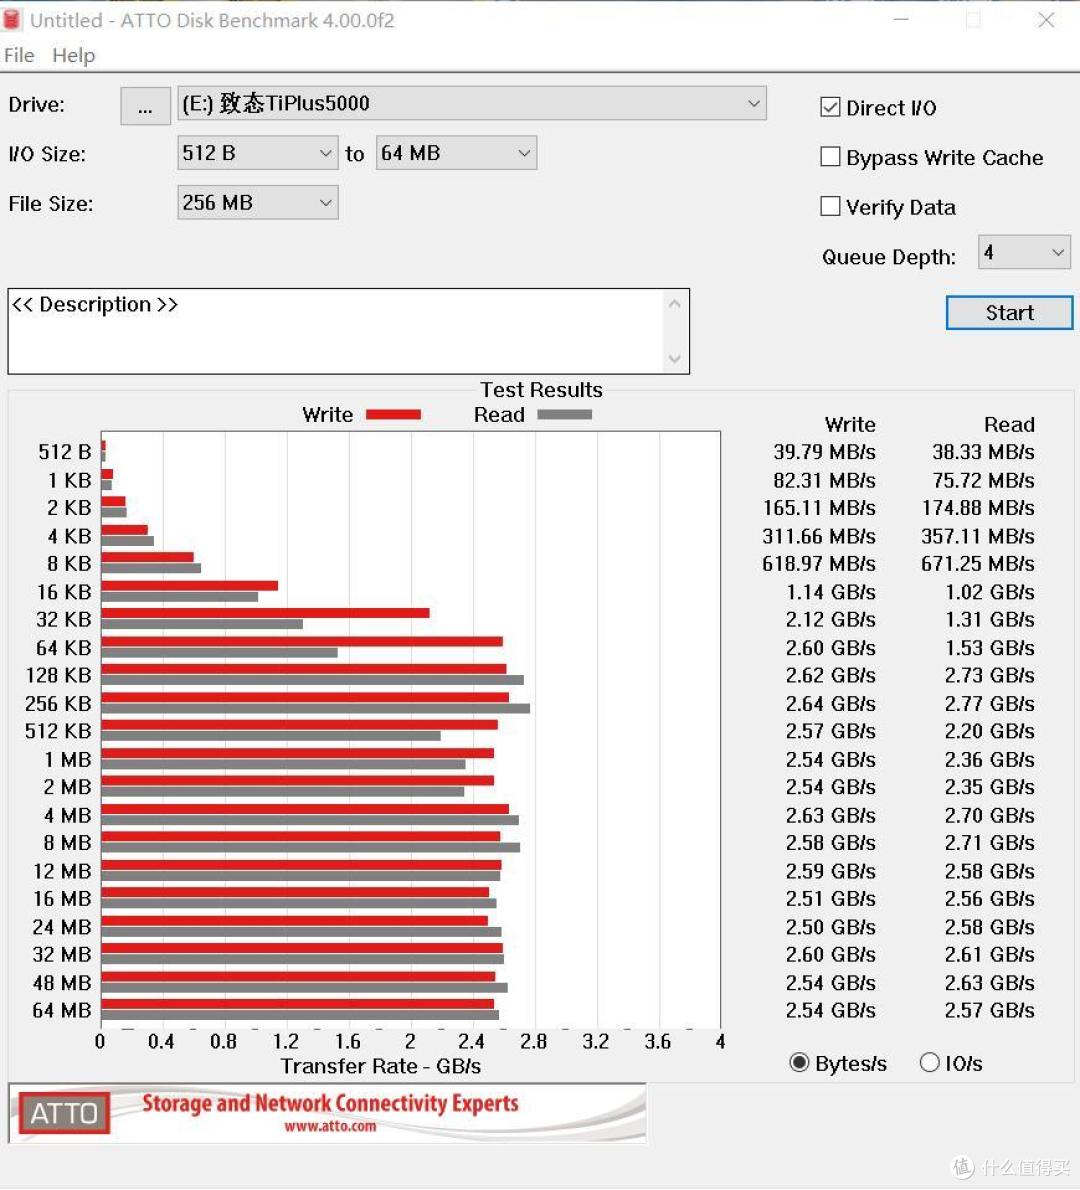Open the www.atto.com link
The image size is (1080, 1190).
pyautogui.click(x=330, y=1126)
